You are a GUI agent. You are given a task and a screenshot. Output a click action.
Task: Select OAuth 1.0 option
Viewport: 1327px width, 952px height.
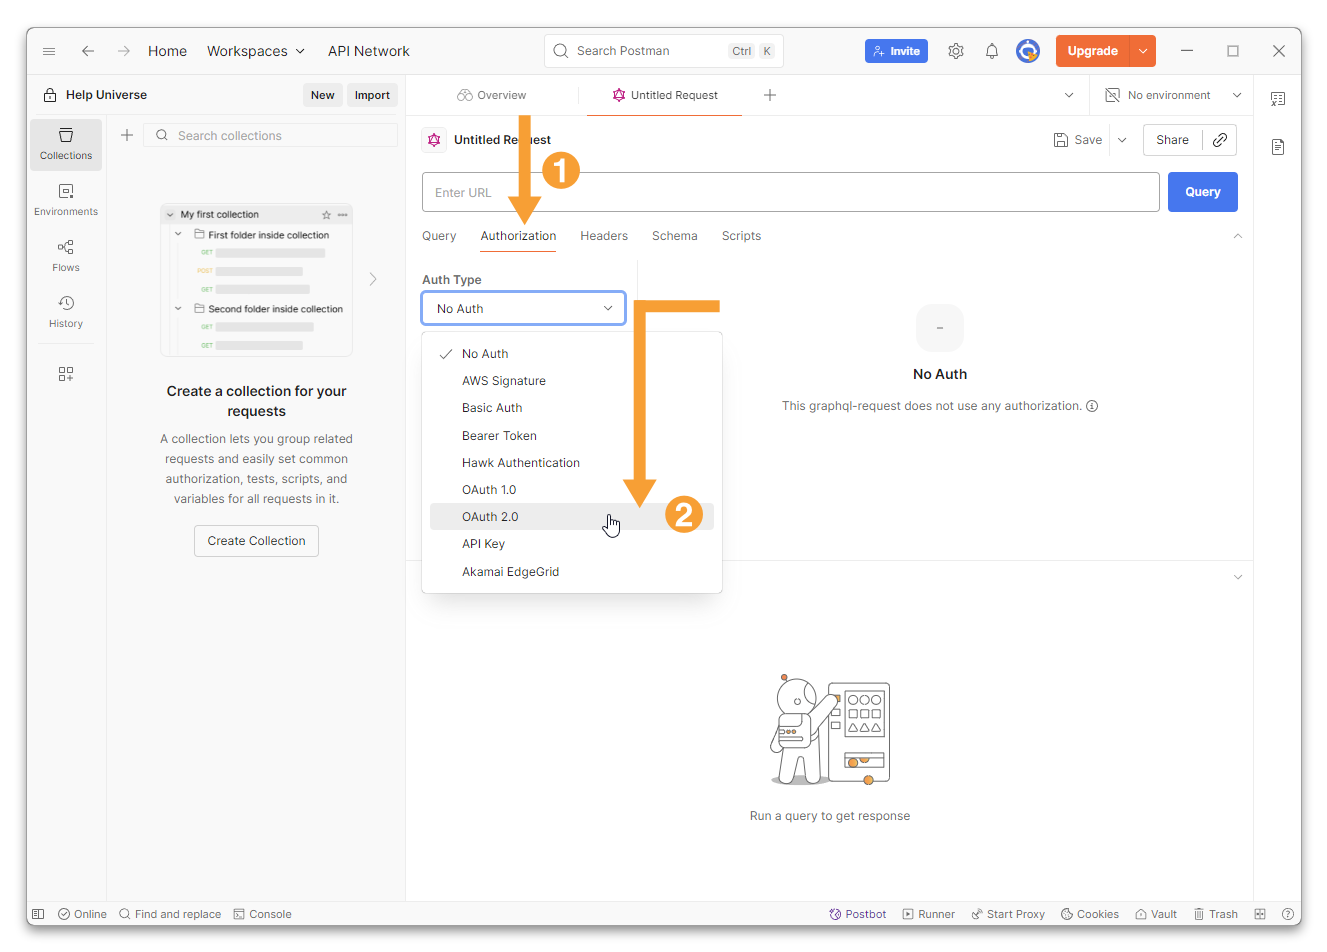[572, 490]
